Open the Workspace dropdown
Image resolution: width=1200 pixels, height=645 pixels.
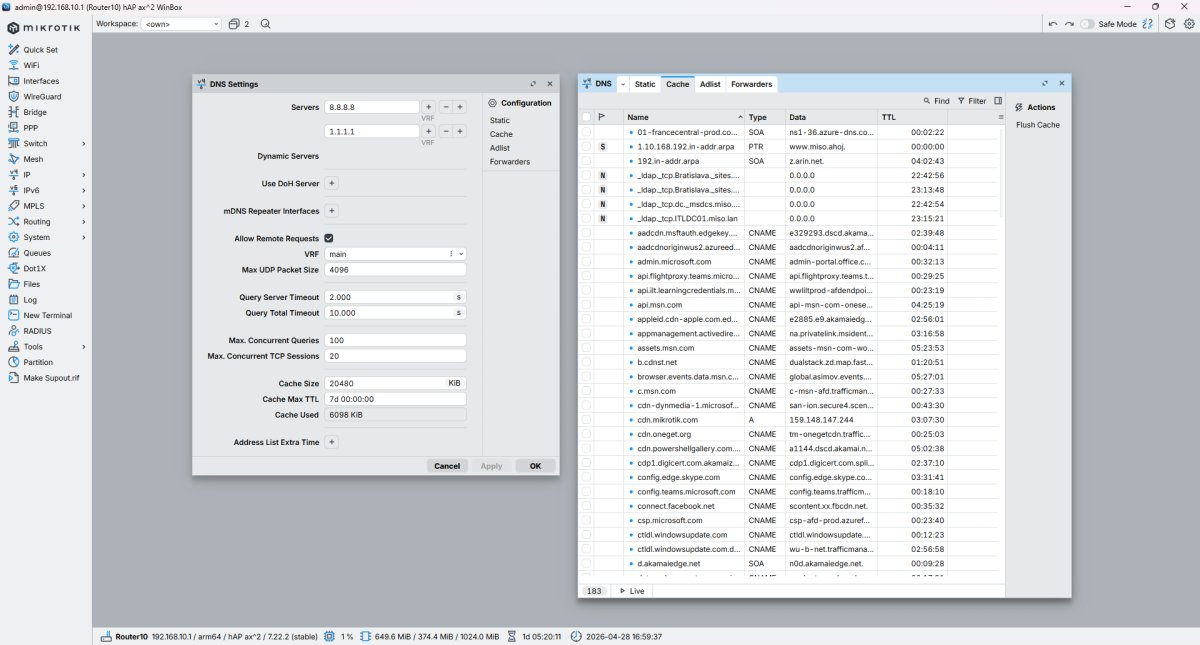[x=181, y=23]
